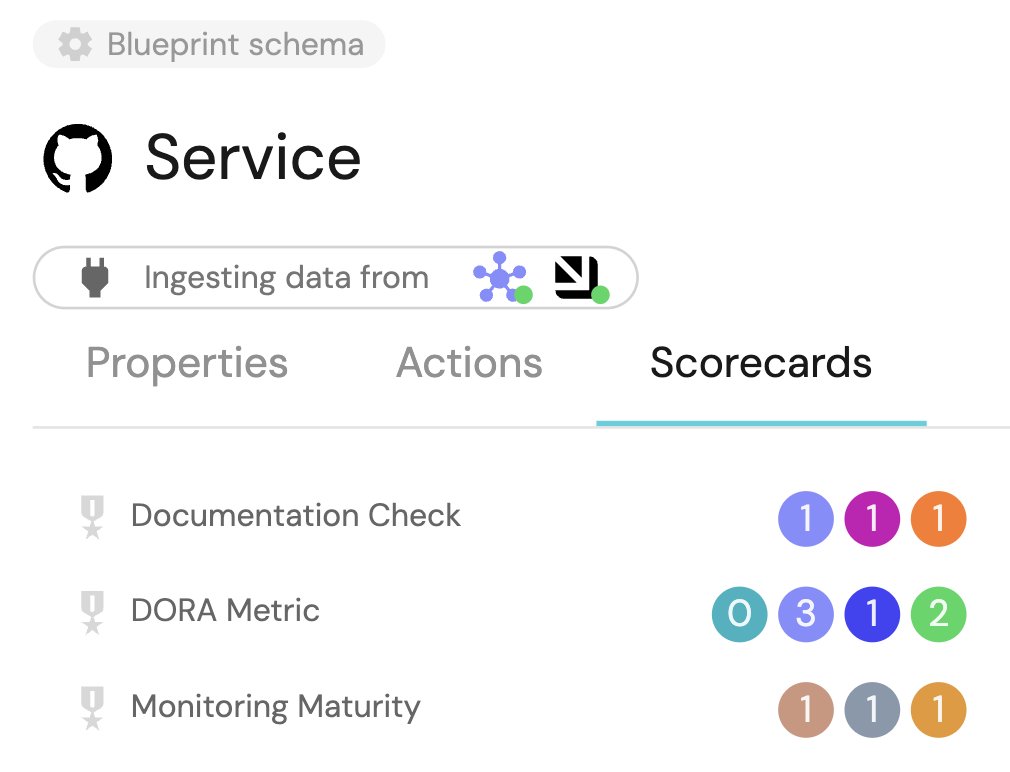Click the purple network integration icon
Viewport: 1010px width, 772px height.
(x=500, y=277)
